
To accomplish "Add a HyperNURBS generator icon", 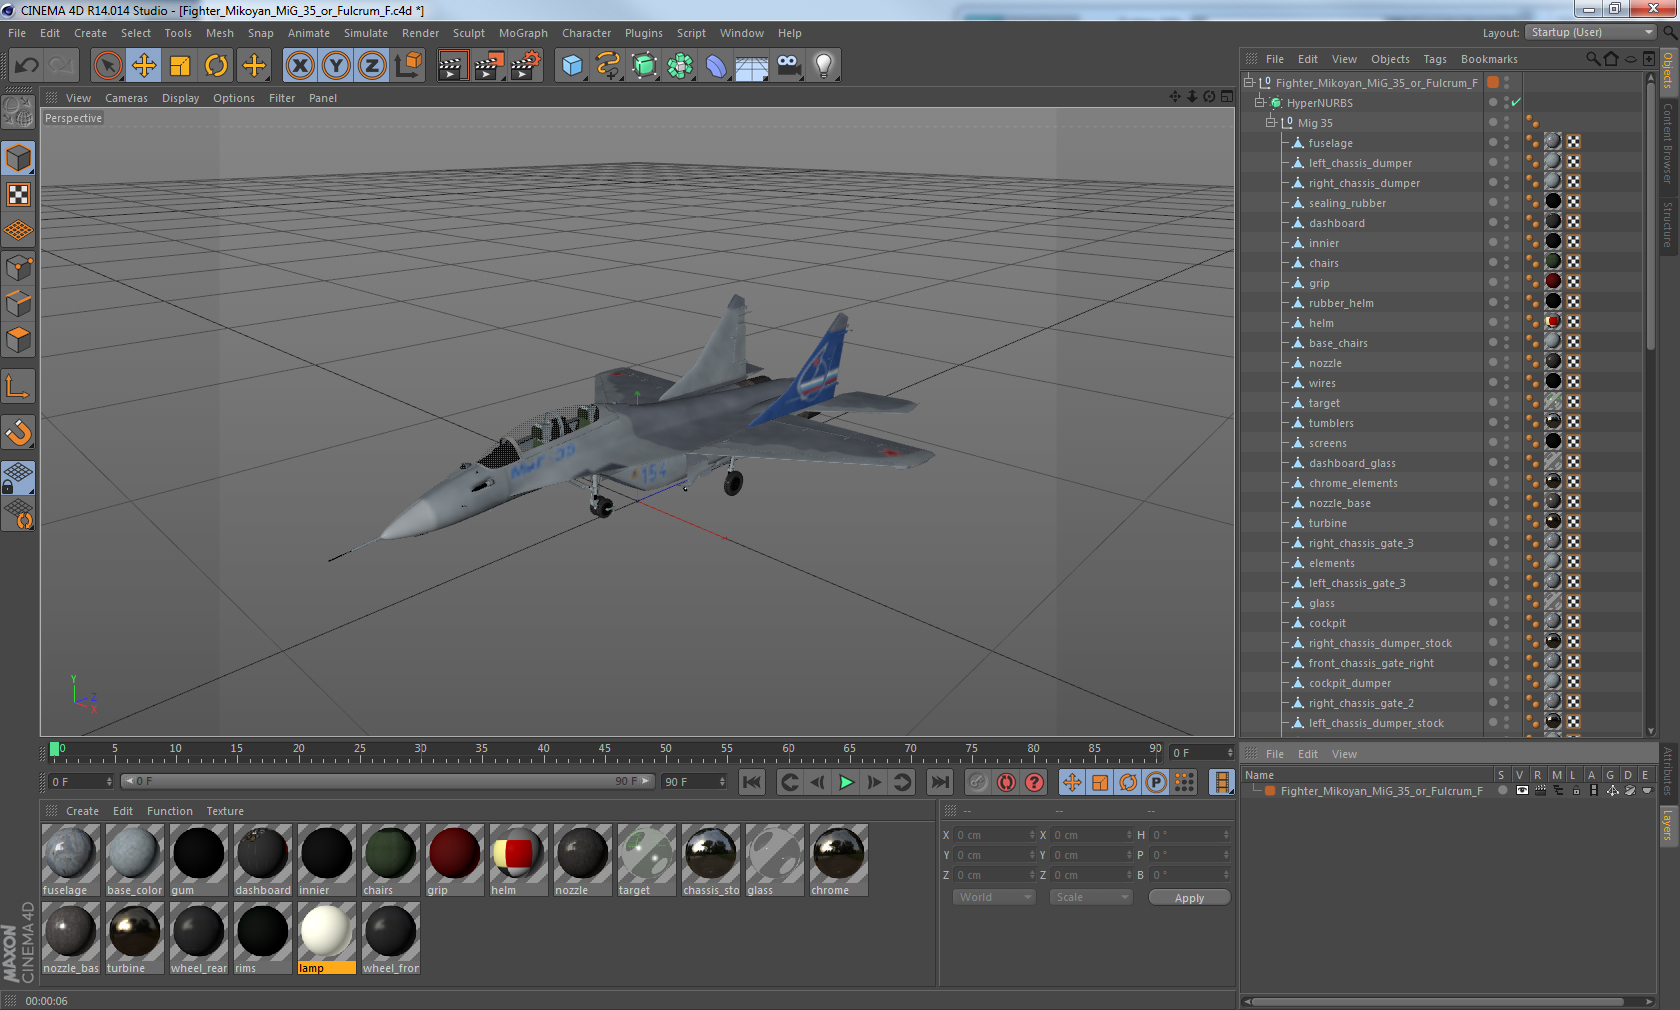I will click(644, 66).
